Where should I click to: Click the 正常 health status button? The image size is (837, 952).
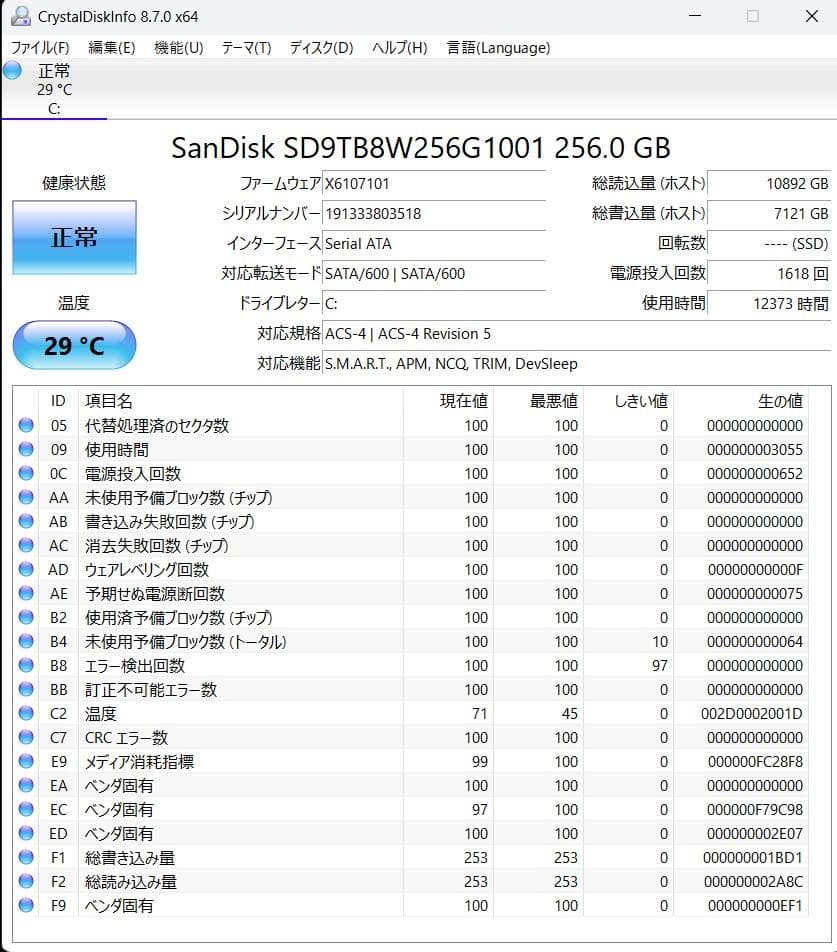point(74,237)
